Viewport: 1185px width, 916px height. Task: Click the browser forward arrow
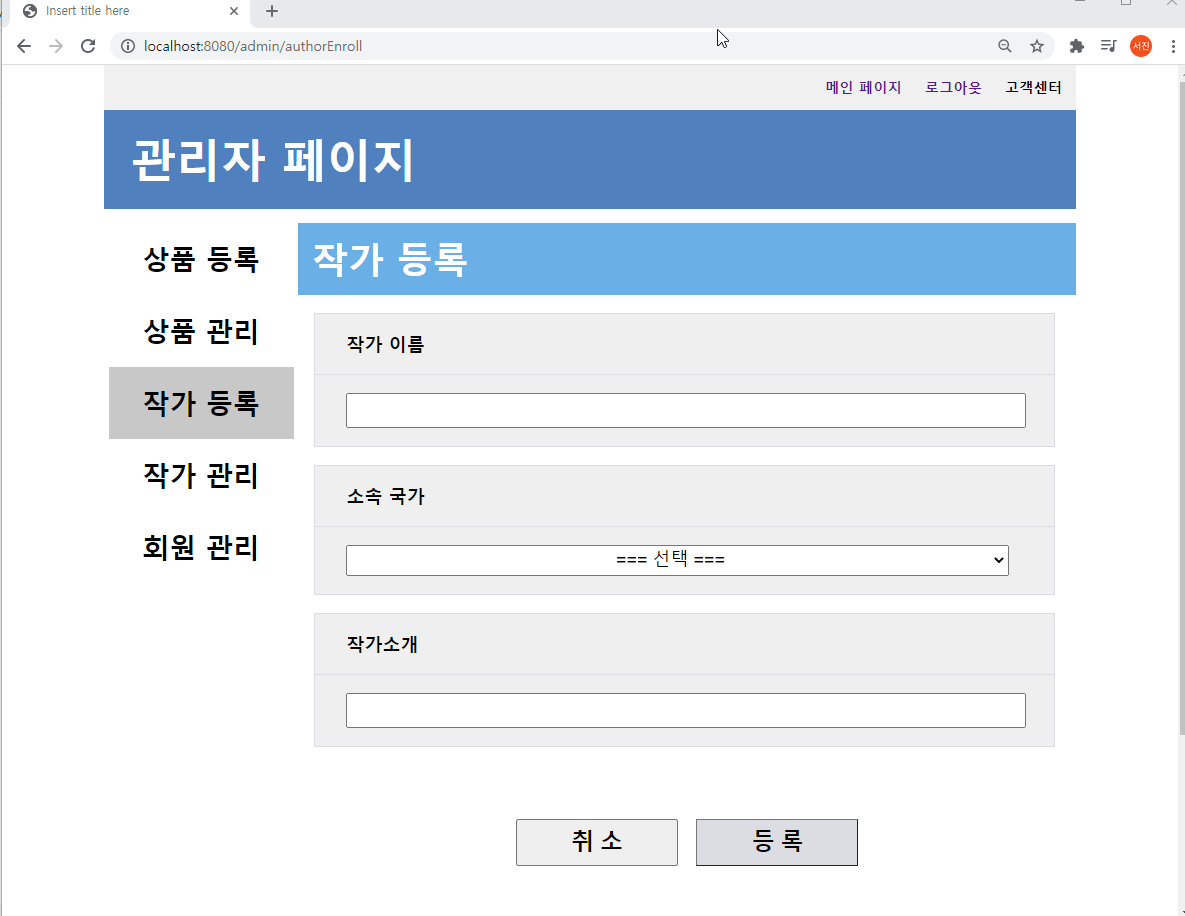56,46
